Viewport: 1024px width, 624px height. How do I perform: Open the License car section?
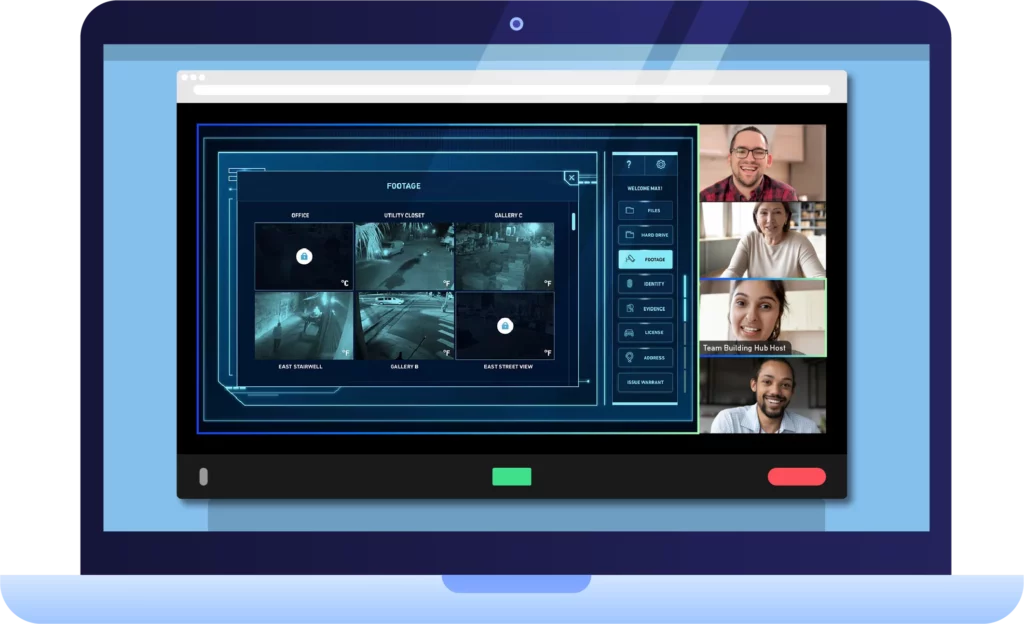pyautogui.click(x=645, y=333)
